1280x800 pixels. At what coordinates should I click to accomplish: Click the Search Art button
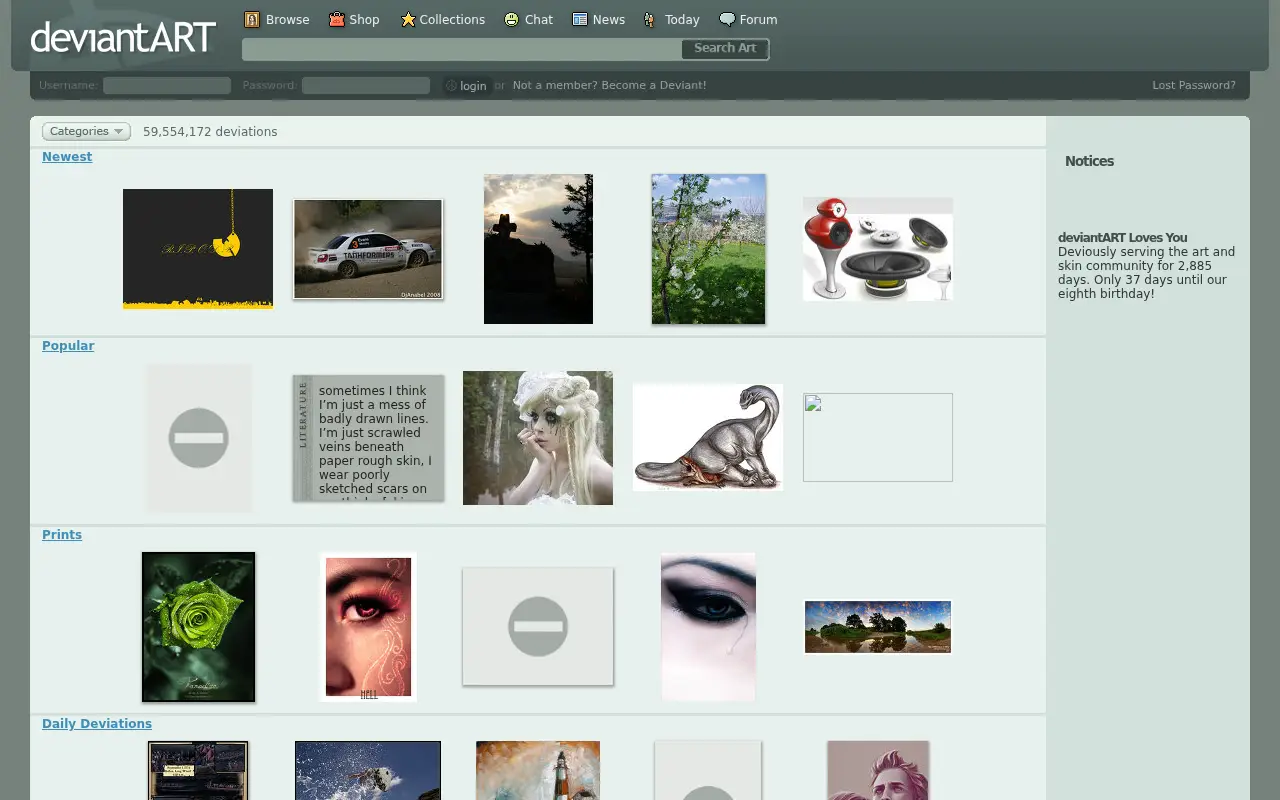point(725,48)
